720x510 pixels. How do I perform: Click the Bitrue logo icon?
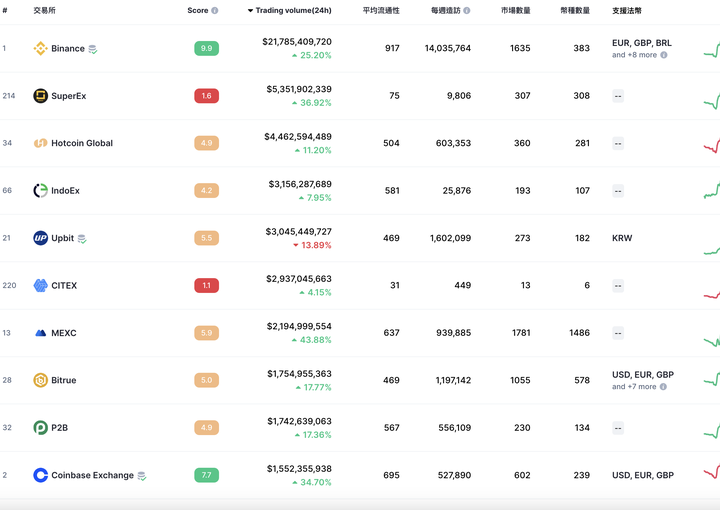(x=40, y=380)
